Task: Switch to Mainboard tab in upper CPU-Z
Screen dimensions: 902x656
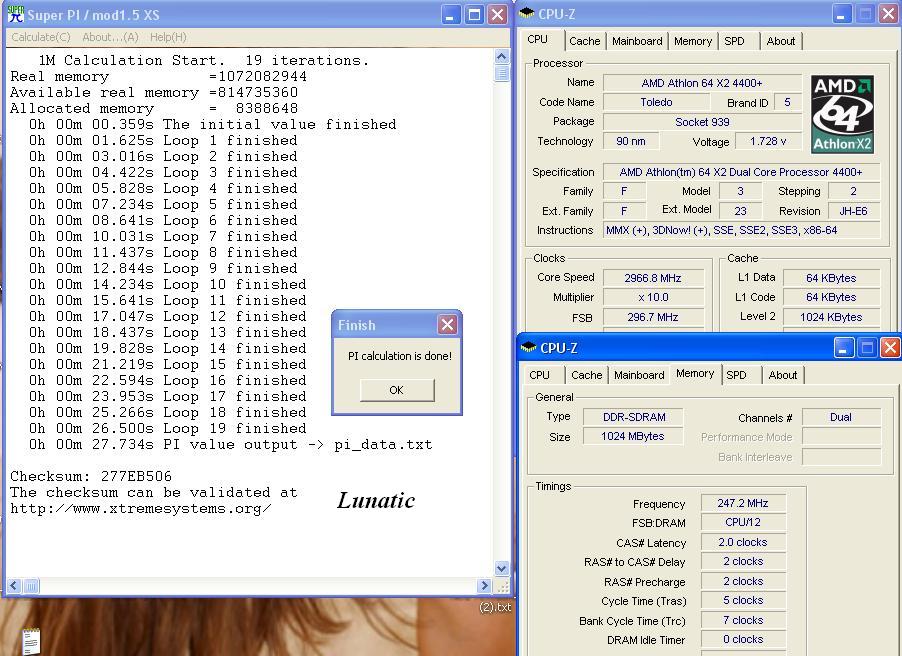Action: (637, 41)
